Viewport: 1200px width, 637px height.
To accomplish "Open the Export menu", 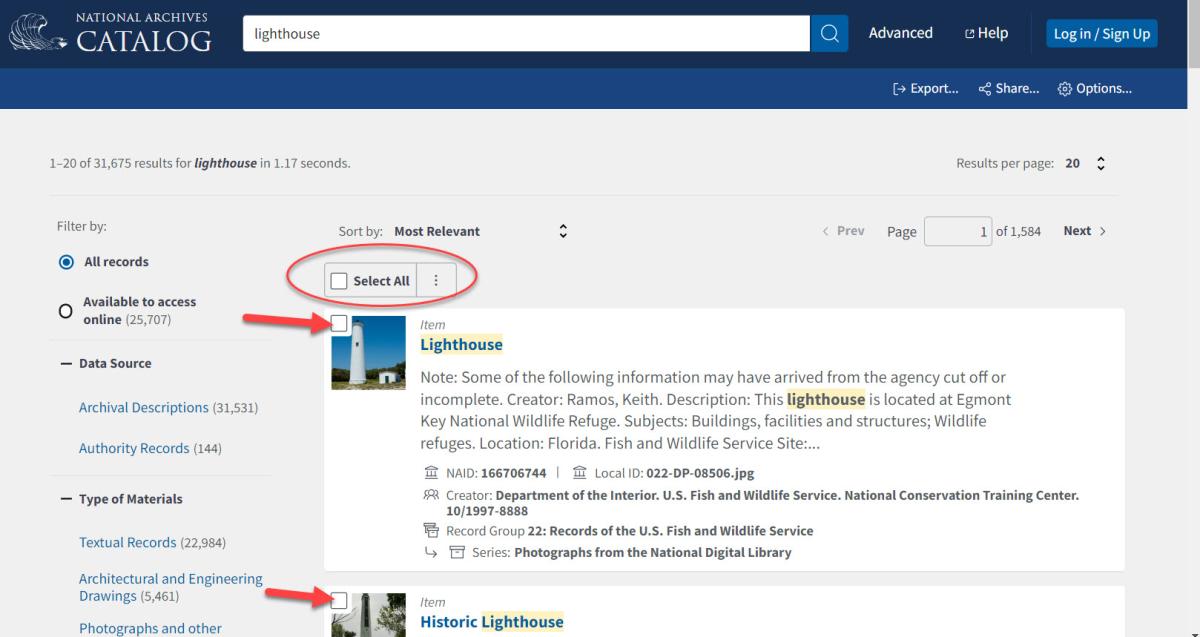I will pyautogui.click(x=925, y=88).
